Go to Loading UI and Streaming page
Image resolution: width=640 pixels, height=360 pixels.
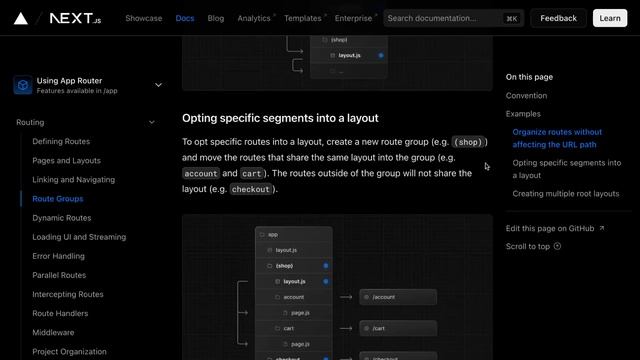point(79,237)
